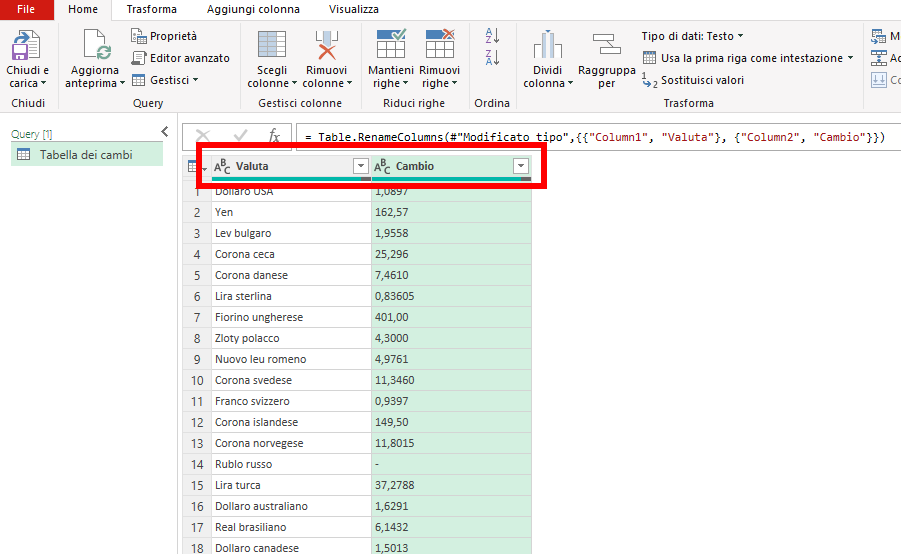Select the Franco svizzero cell

pos(291,401)
